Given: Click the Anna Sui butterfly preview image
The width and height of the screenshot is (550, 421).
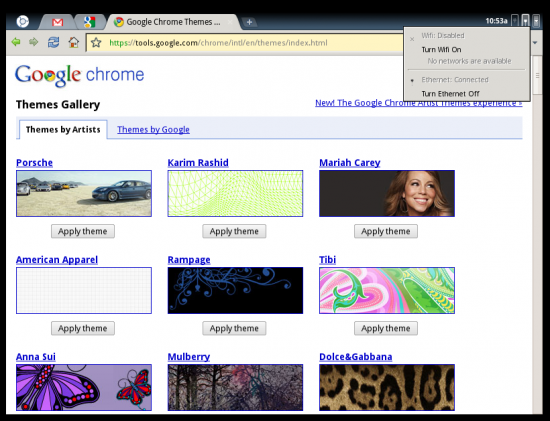Looking at the screenshot, I should (84, 387).
